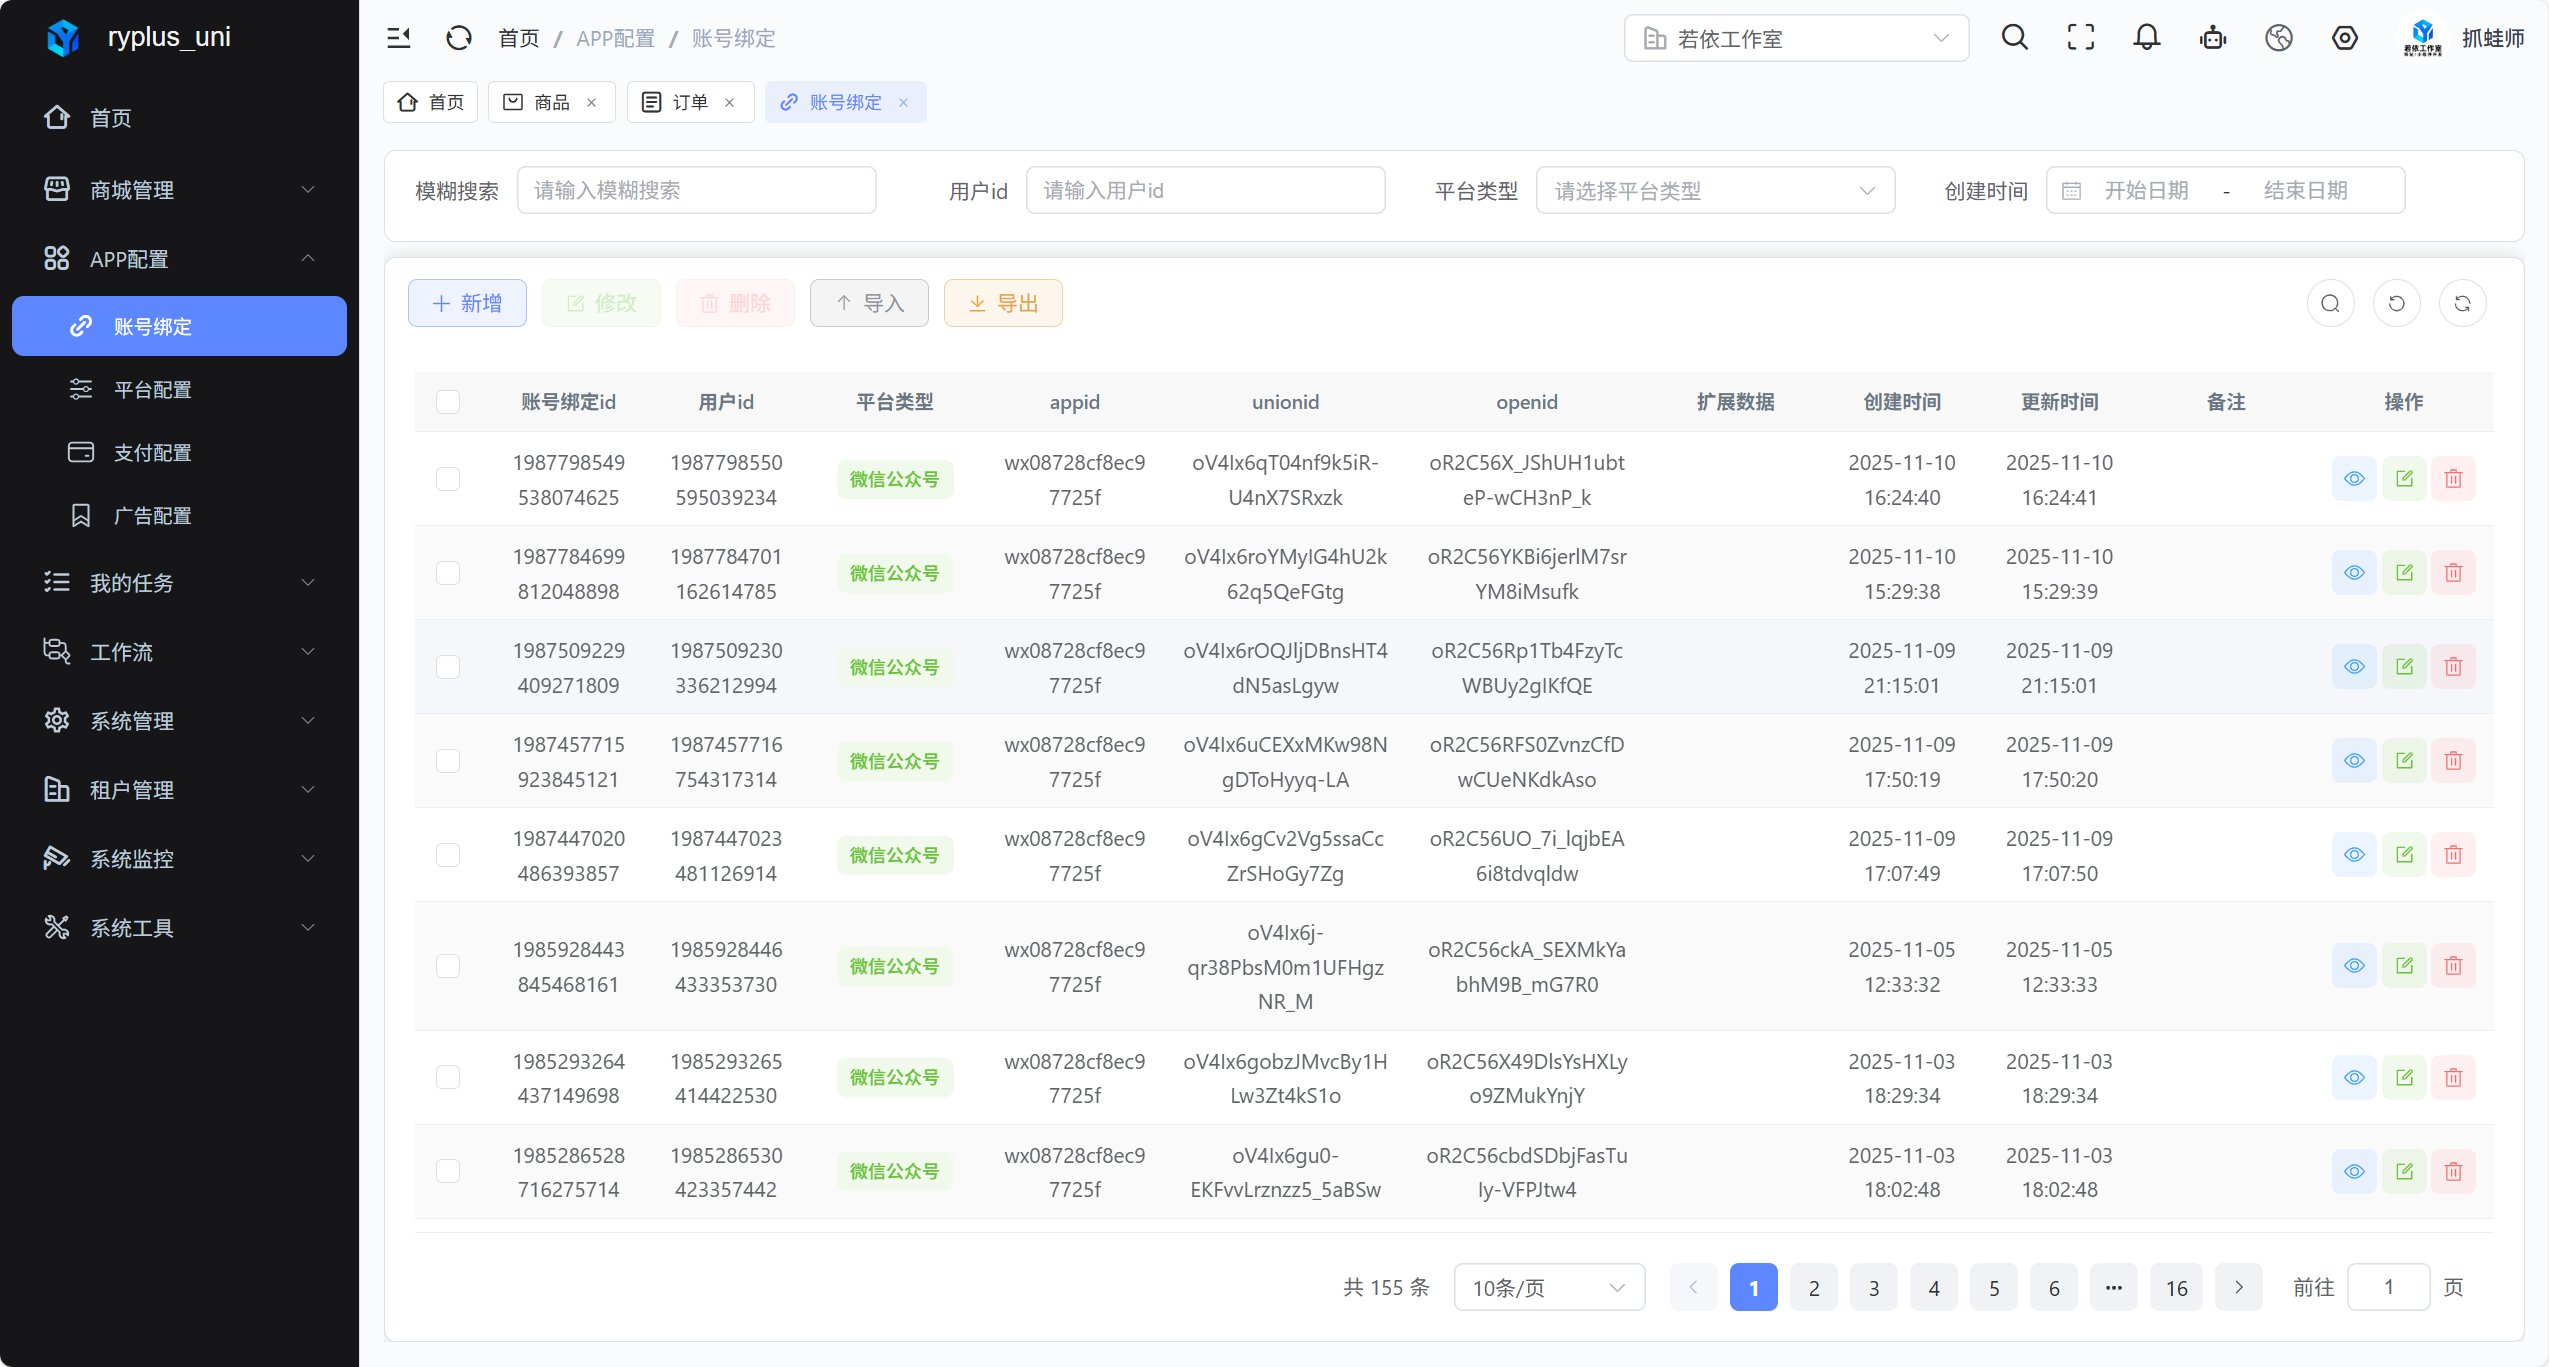
Task: Open the 平台类型 platform type dropdown
Action: click(x=1714, y=190)
